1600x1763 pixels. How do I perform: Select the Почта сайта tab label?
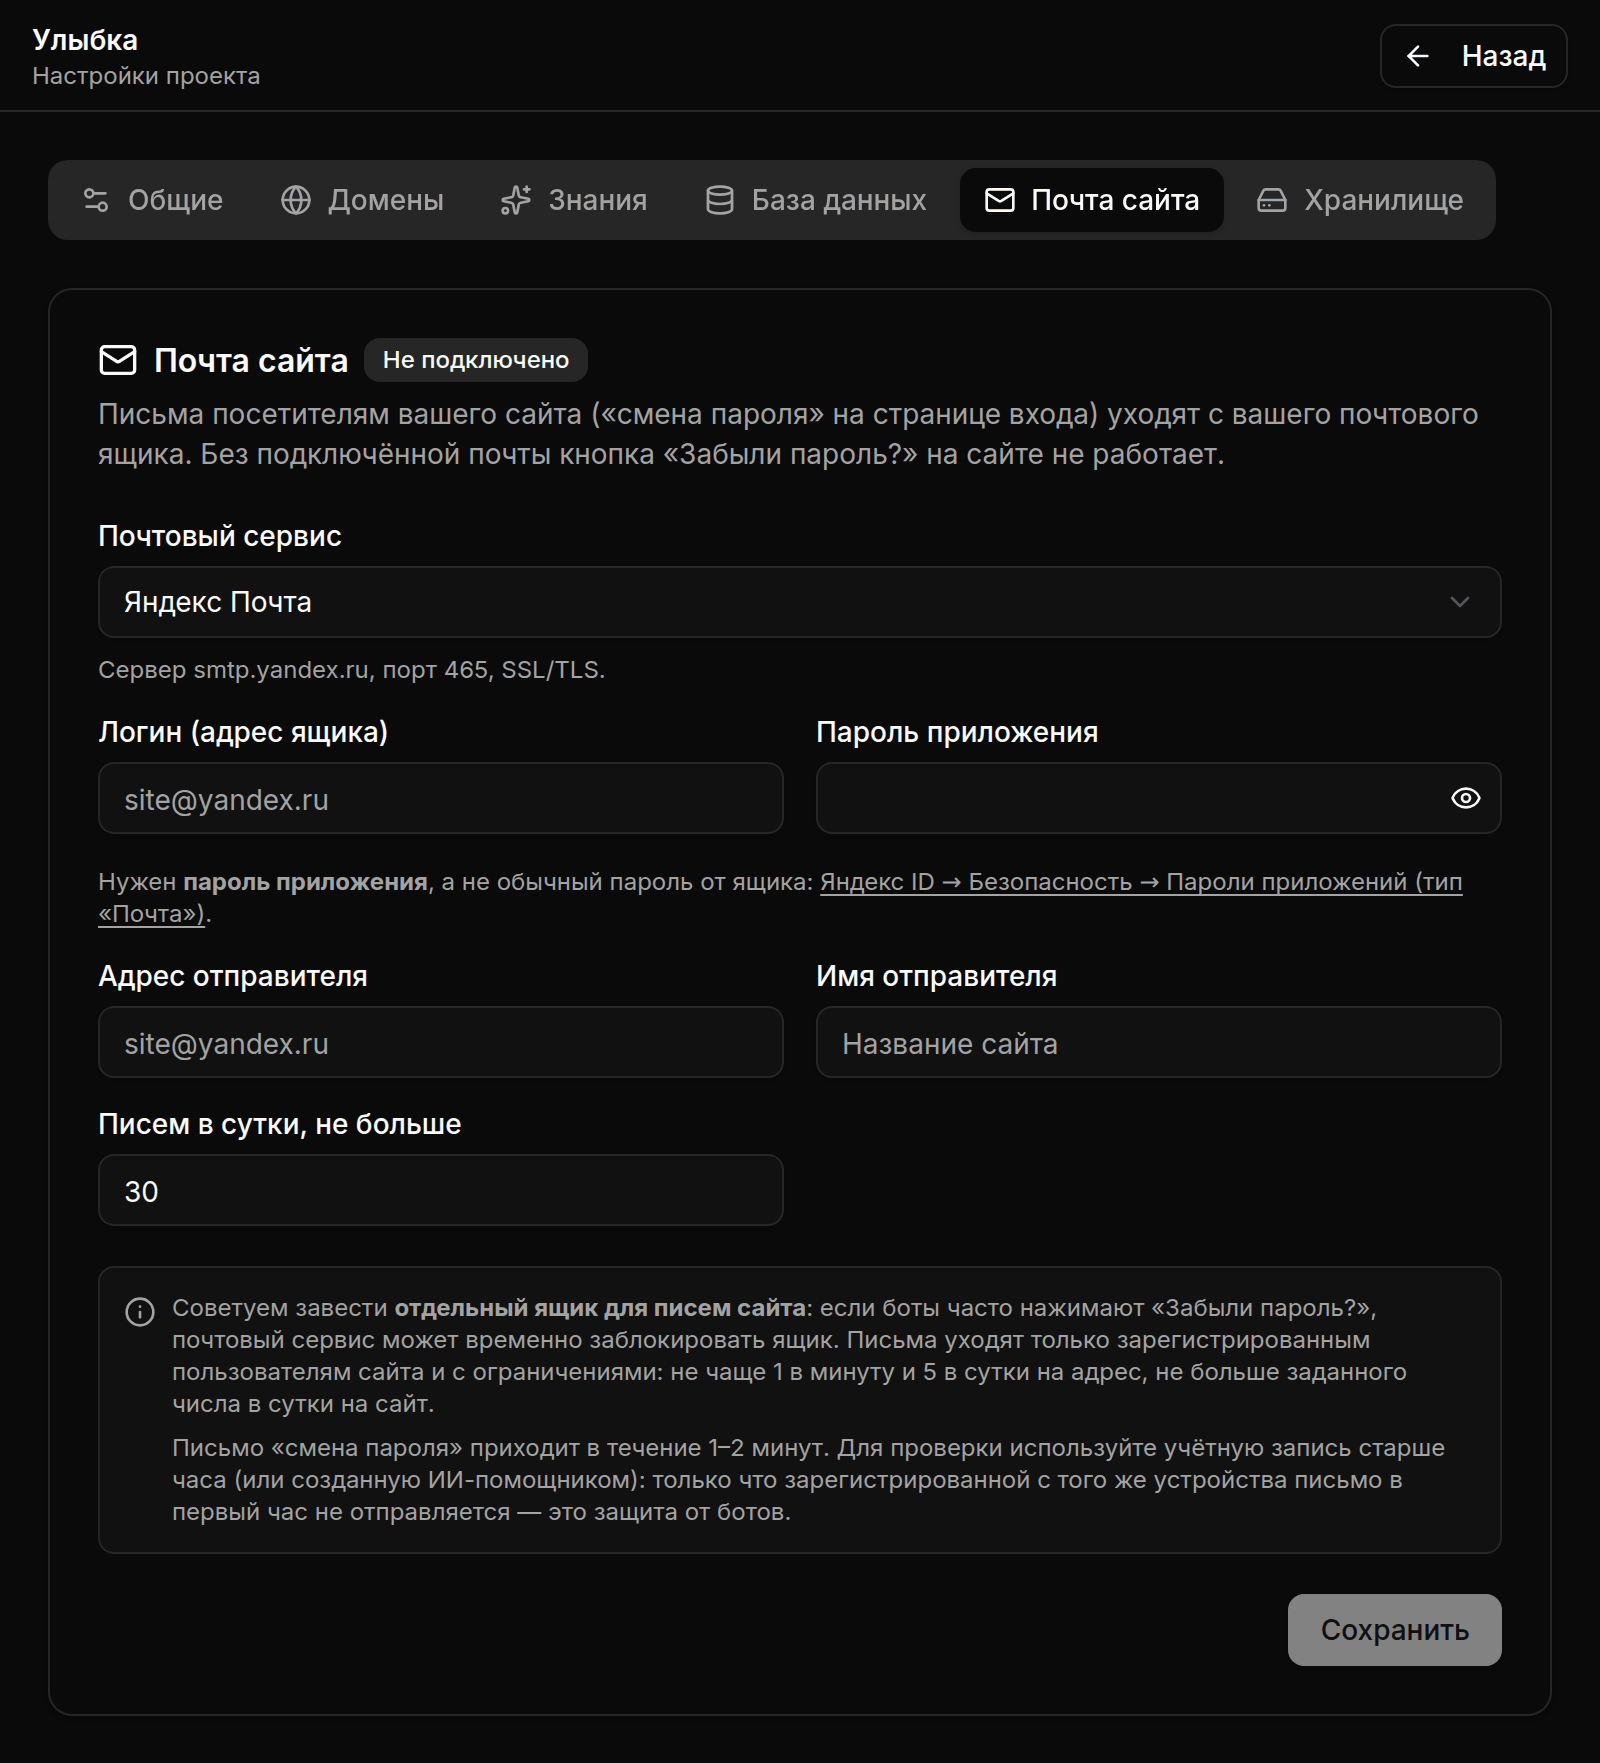[x=1115, y=200]
